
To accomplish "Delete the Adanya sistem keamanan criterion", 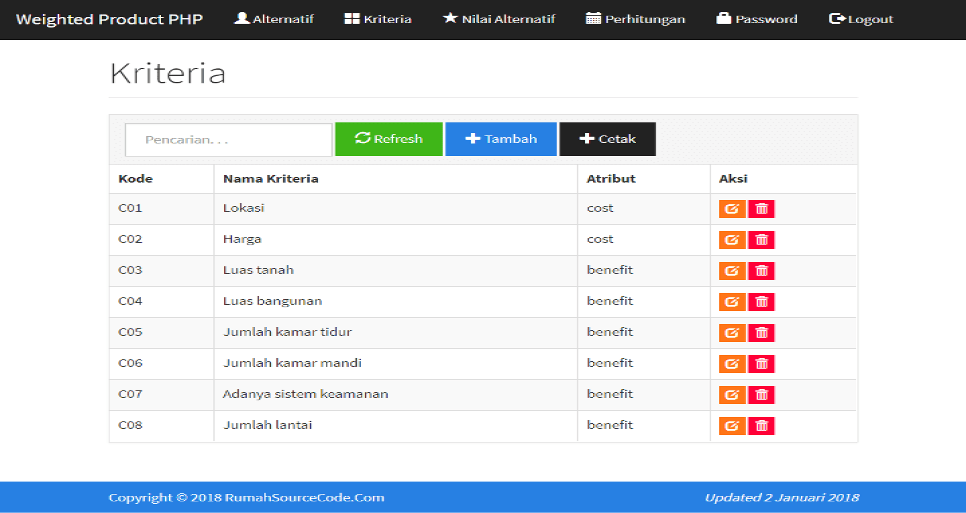I will [x=761, y=395].
